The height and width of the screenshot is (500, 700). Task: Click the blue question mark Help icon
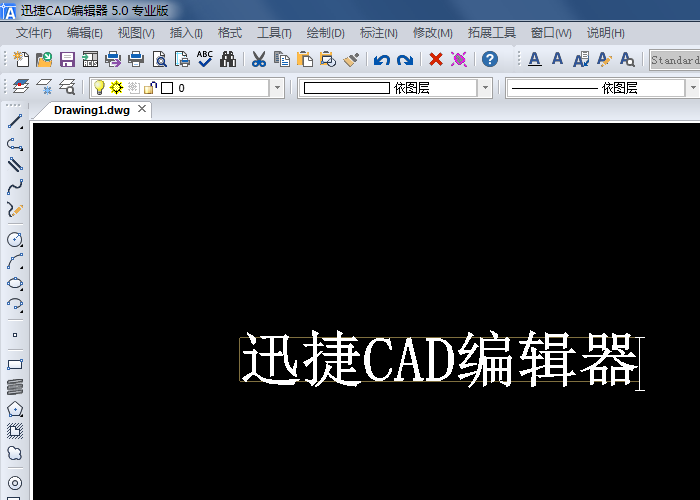point(490,59)
